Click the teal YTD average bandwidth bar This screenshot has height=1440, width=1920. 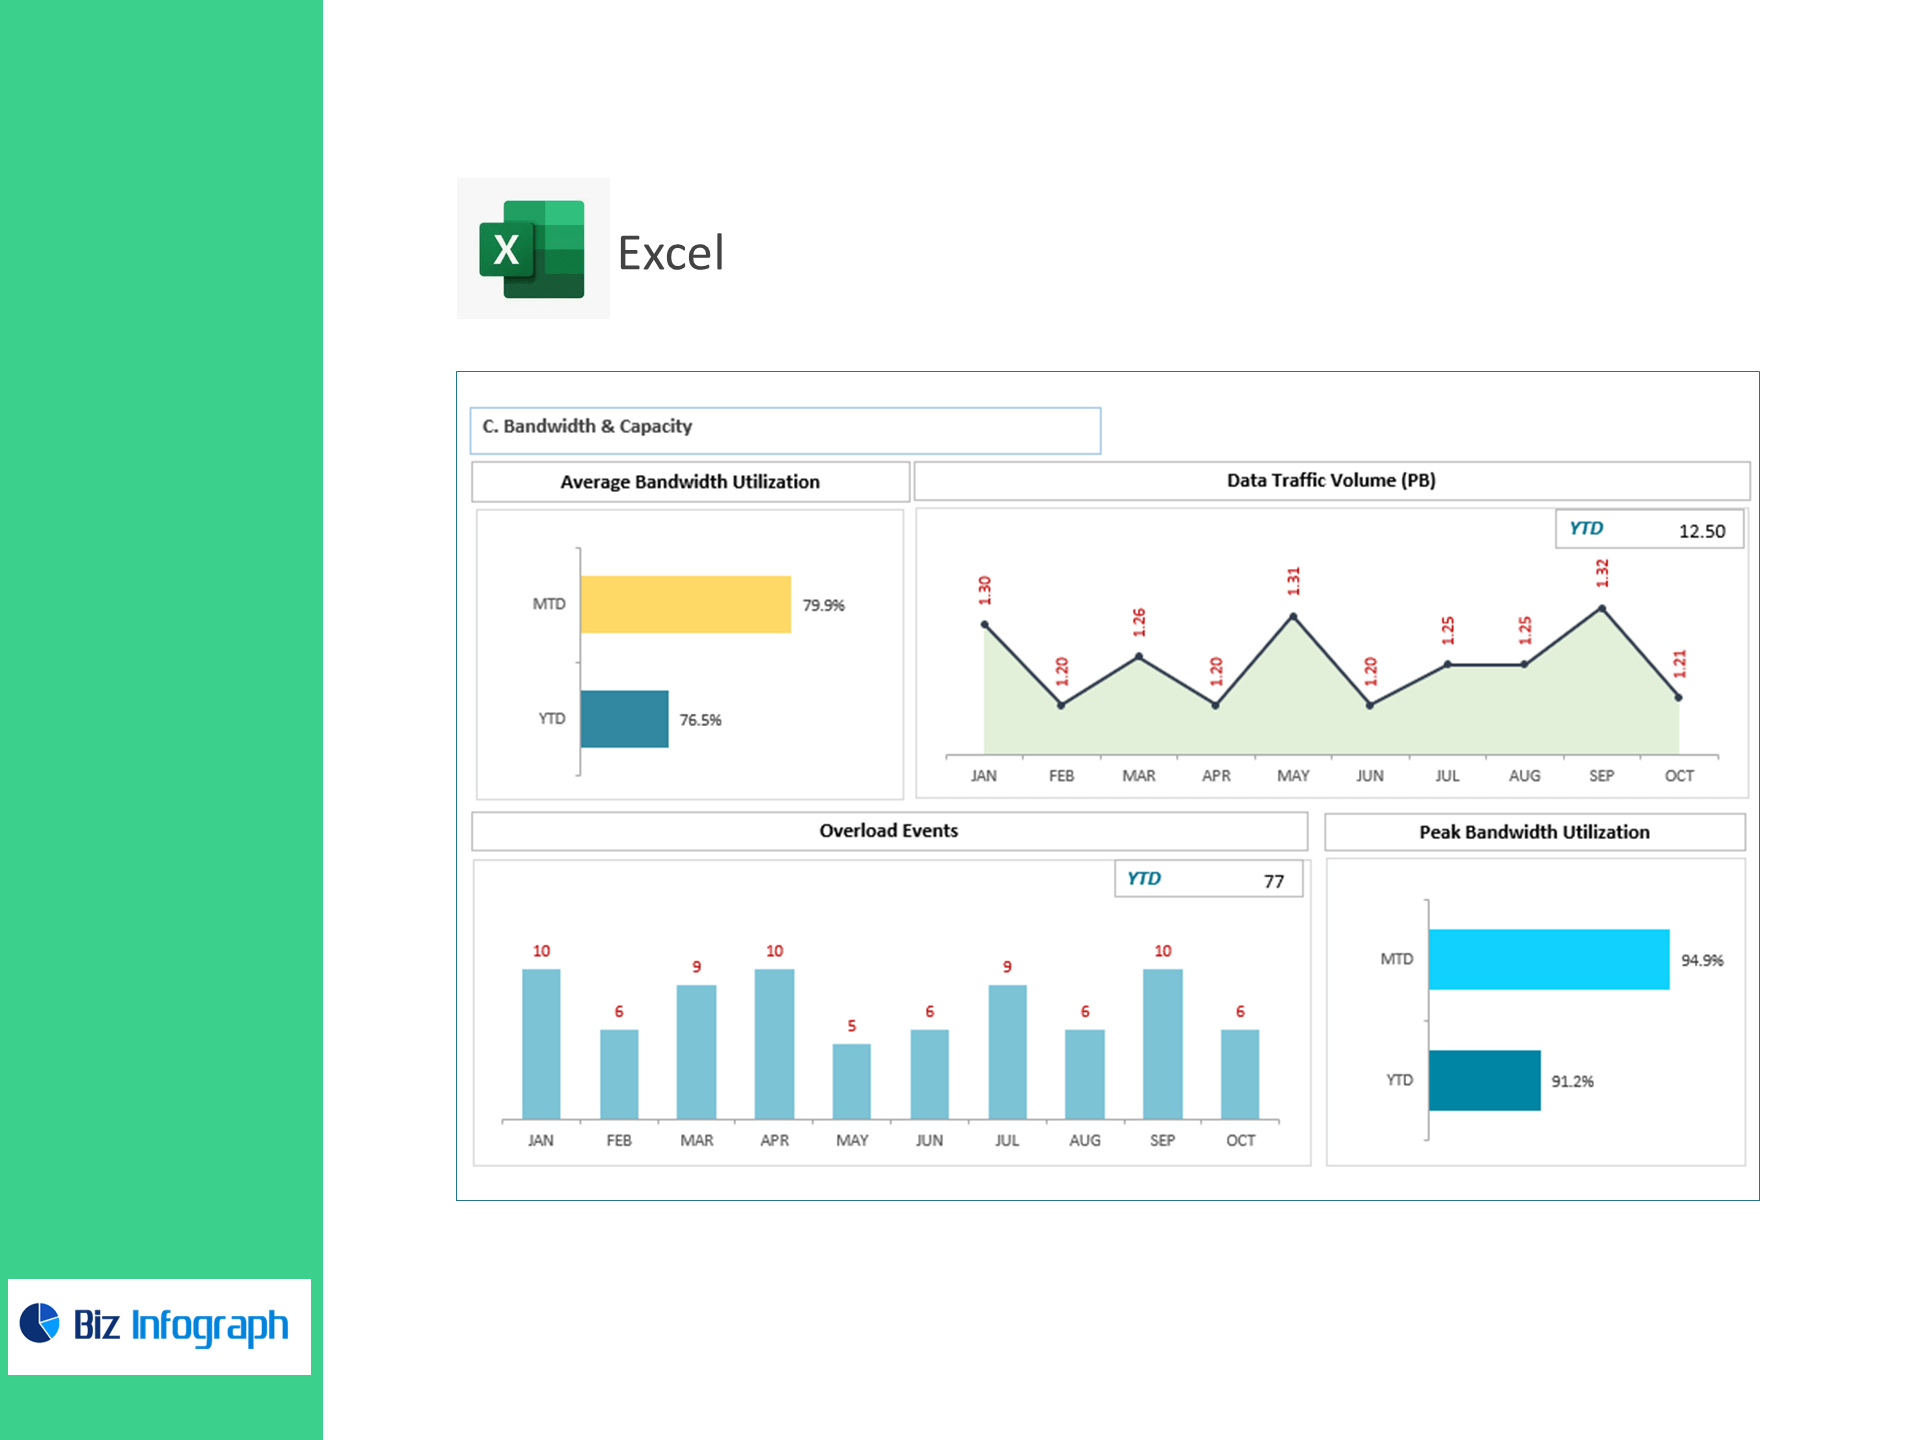pyautogui.click(x=624, y=719)
